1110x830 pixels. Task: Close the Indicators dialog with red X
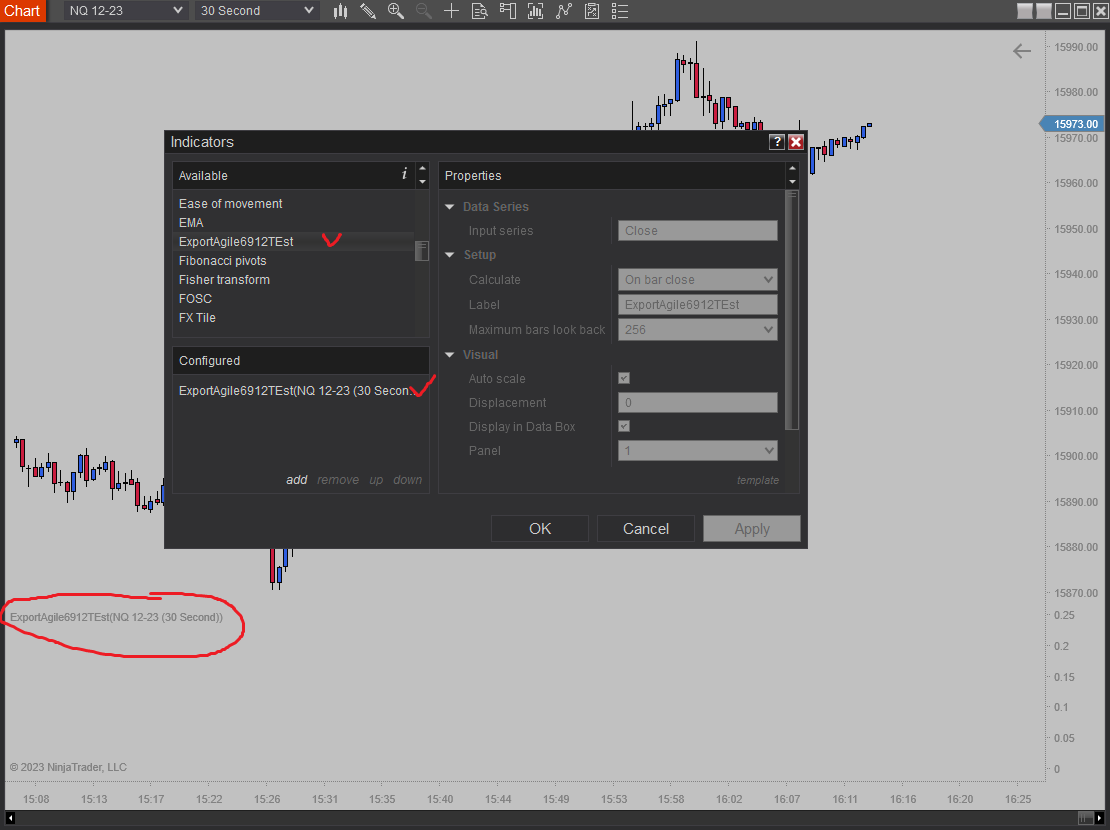tap(796, 142)
